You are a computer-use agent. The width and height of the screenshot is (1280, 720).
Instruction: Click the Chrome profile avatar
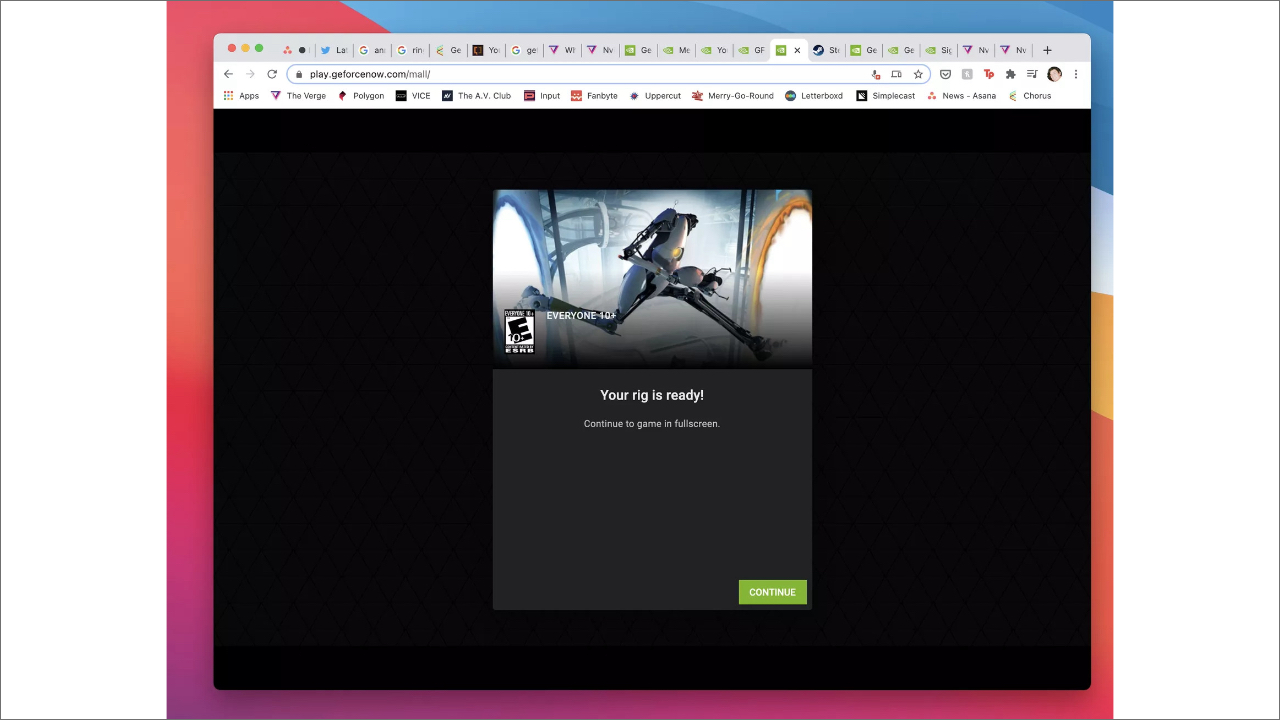1054,74
